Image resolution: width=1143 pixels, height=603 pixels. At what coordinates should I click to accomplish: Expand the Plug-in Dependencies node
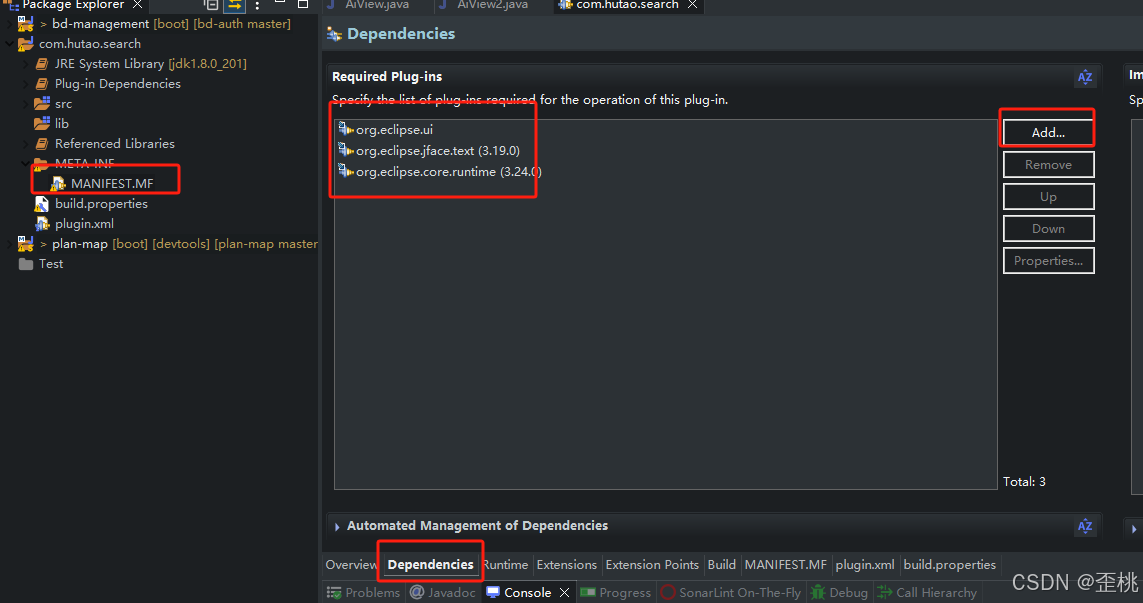(x=26, y=84)
